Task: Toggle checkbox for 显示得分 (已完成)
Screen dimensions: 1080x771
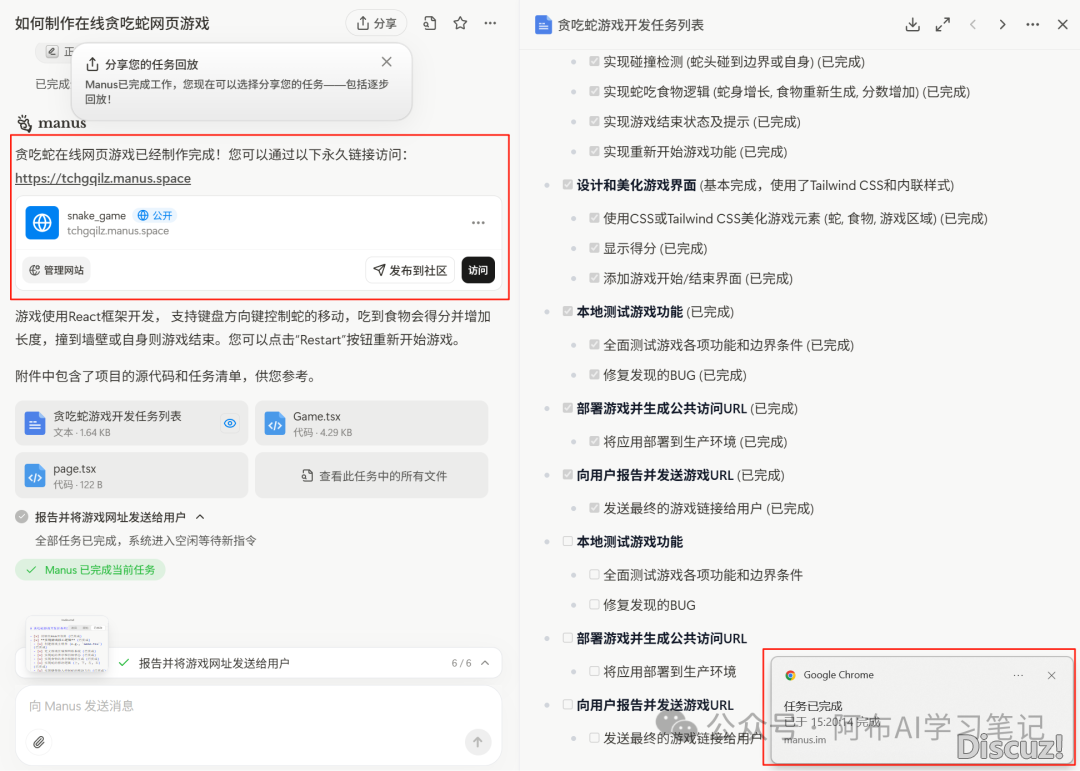Action: click(594, 248)
